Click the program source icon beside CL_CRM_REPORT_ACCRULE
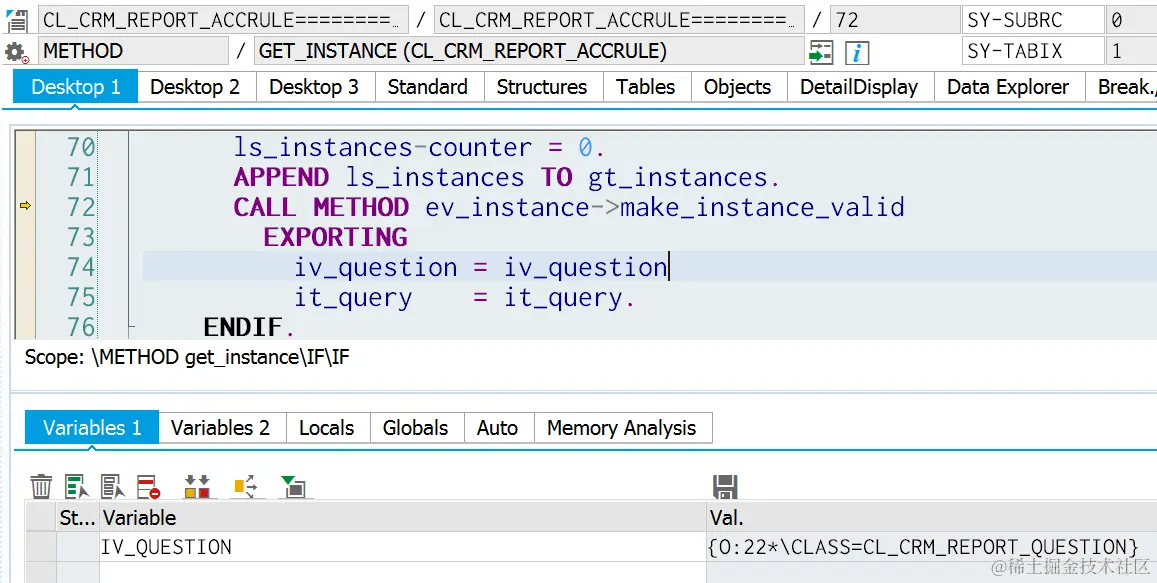The height and width of the screenshot is (583, 1157). pos(16,20)
